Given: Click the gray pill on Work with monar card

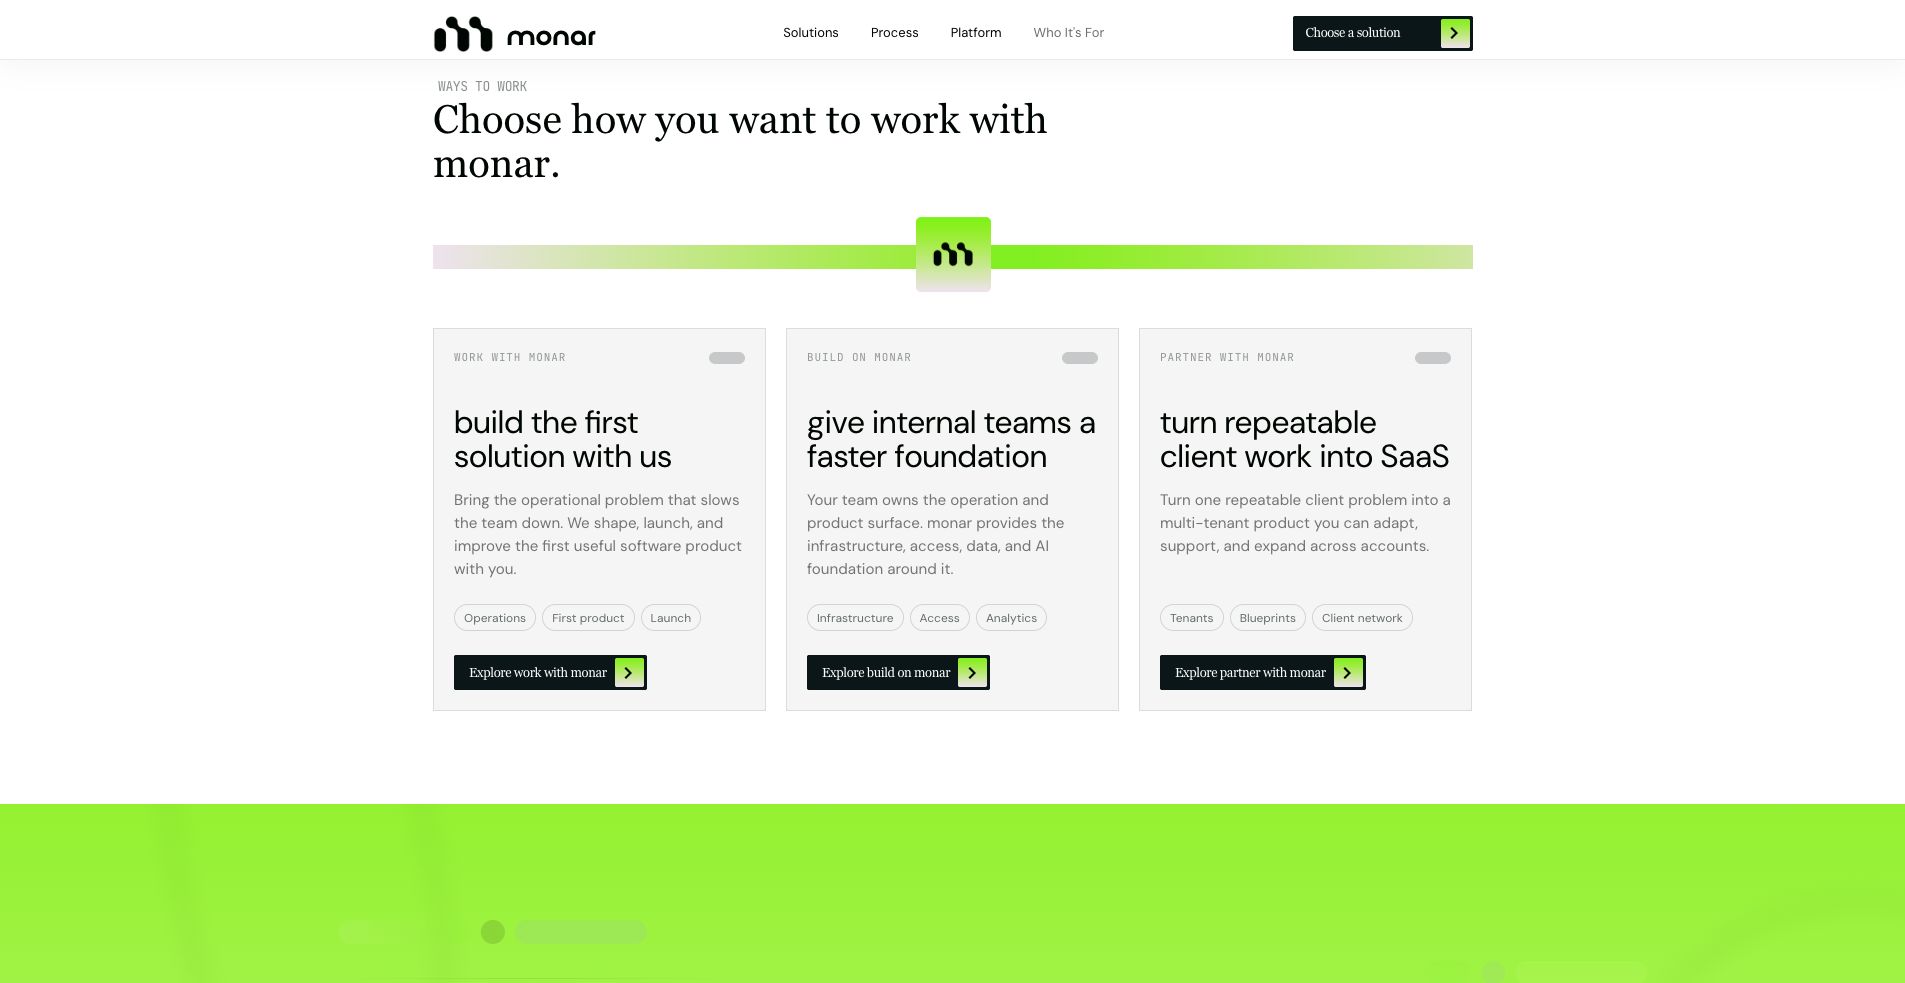Looking at the screenshot, I should (x=727, y=358).
